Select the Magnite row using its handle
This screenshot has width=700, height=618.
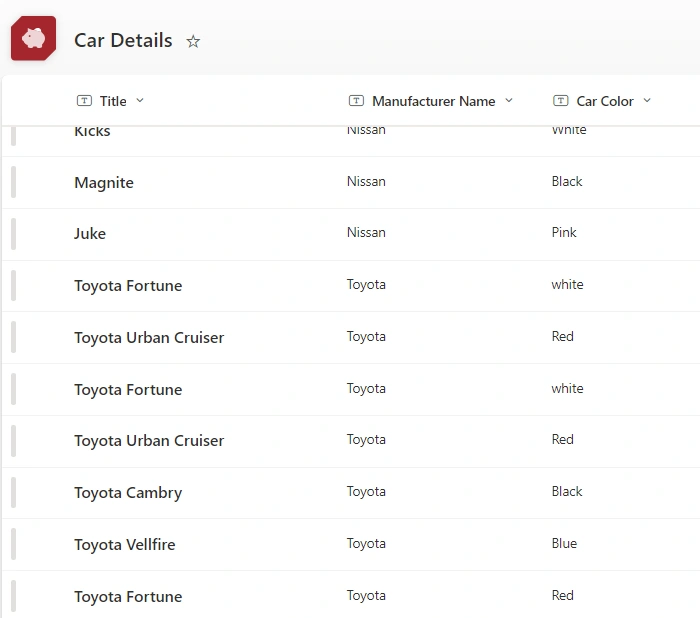point(13,182)
